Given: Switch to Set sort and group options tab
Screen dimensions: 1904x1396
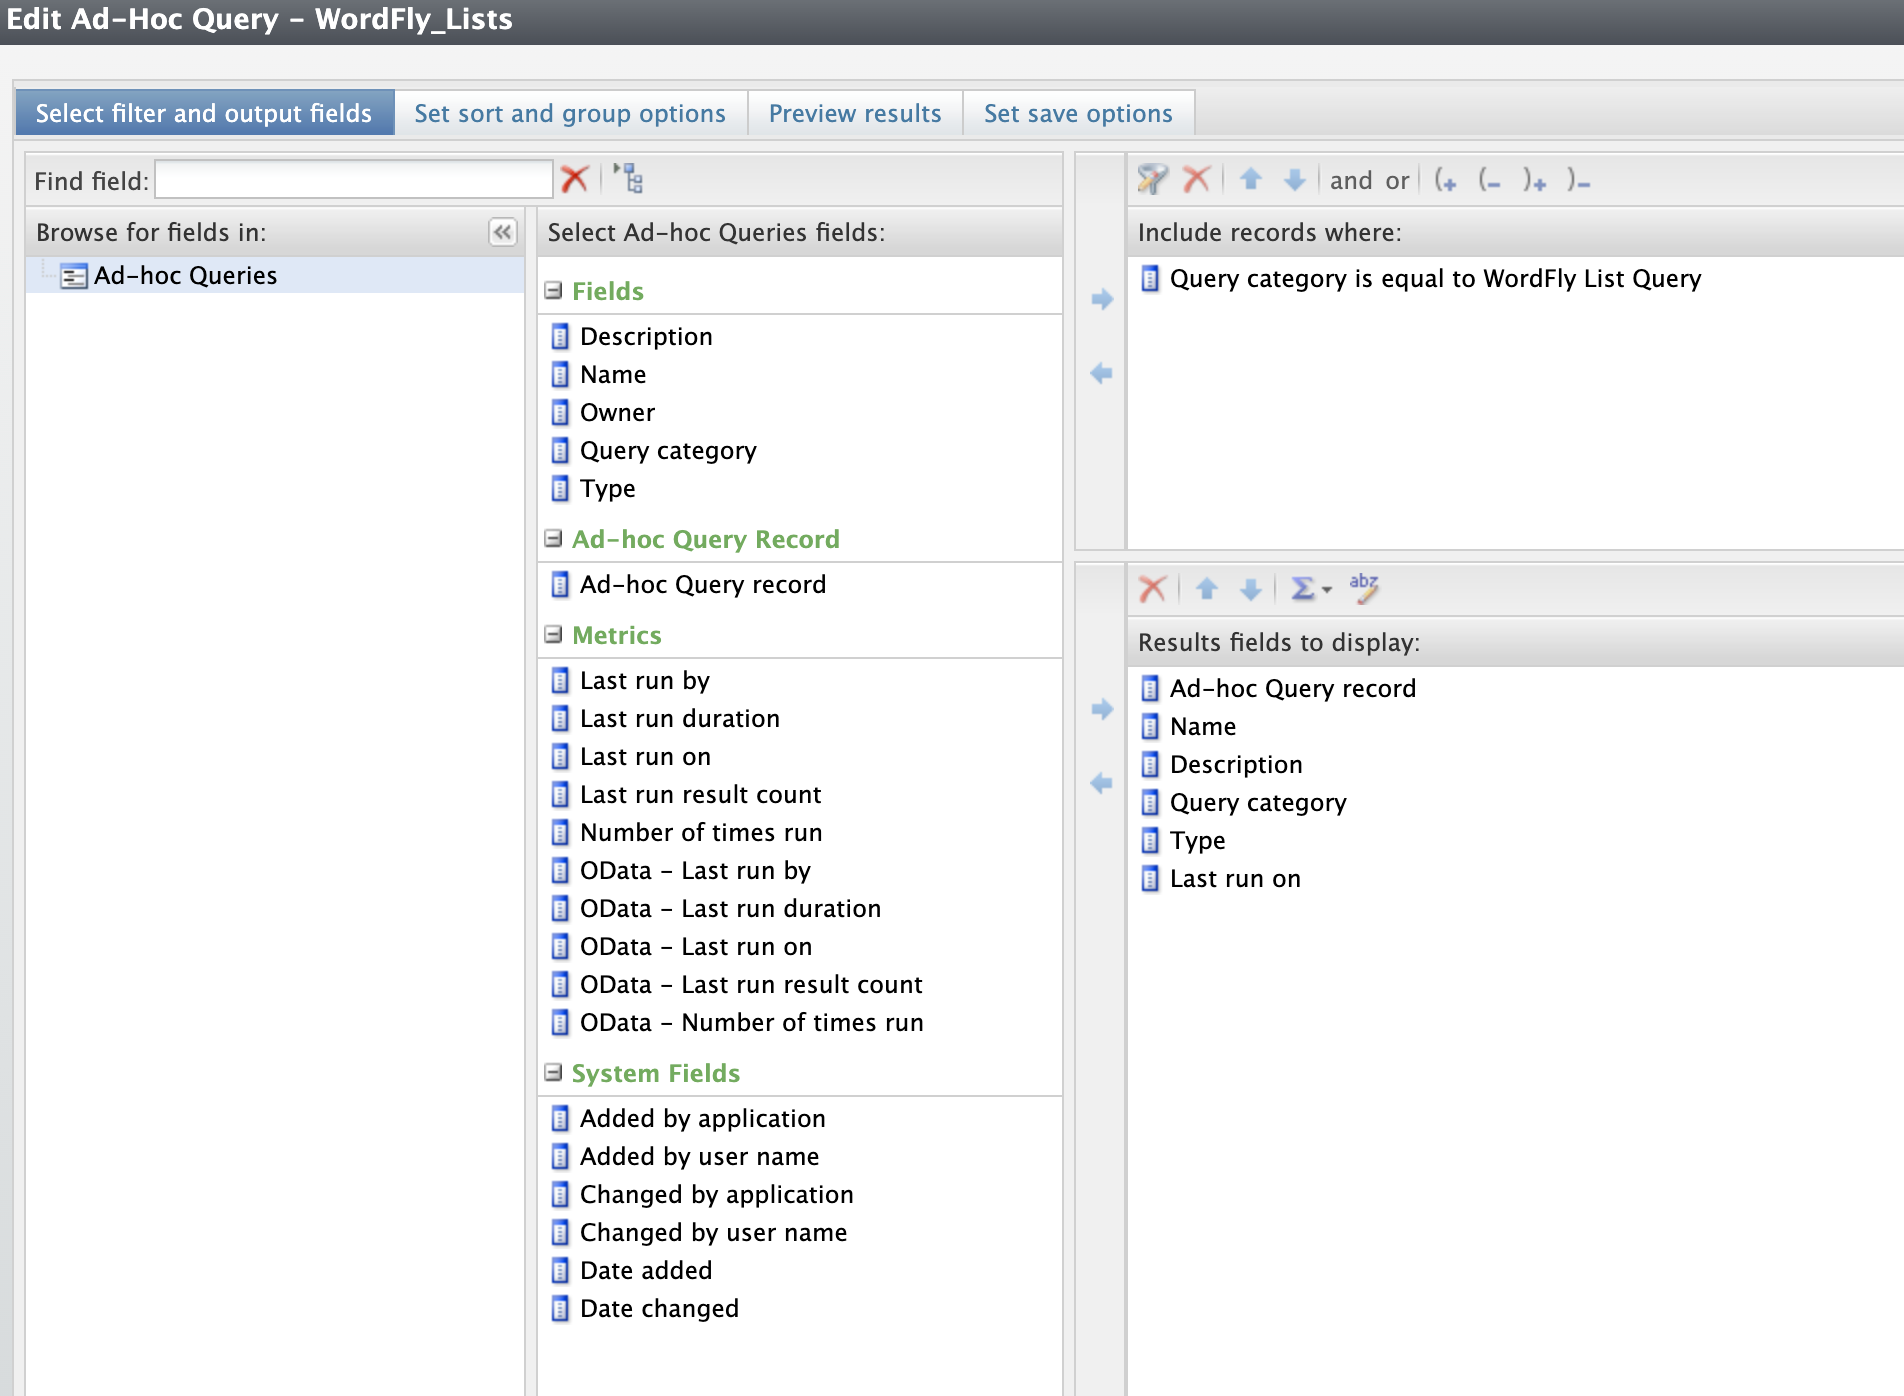Looking at the screenshot, I should 570,113.
